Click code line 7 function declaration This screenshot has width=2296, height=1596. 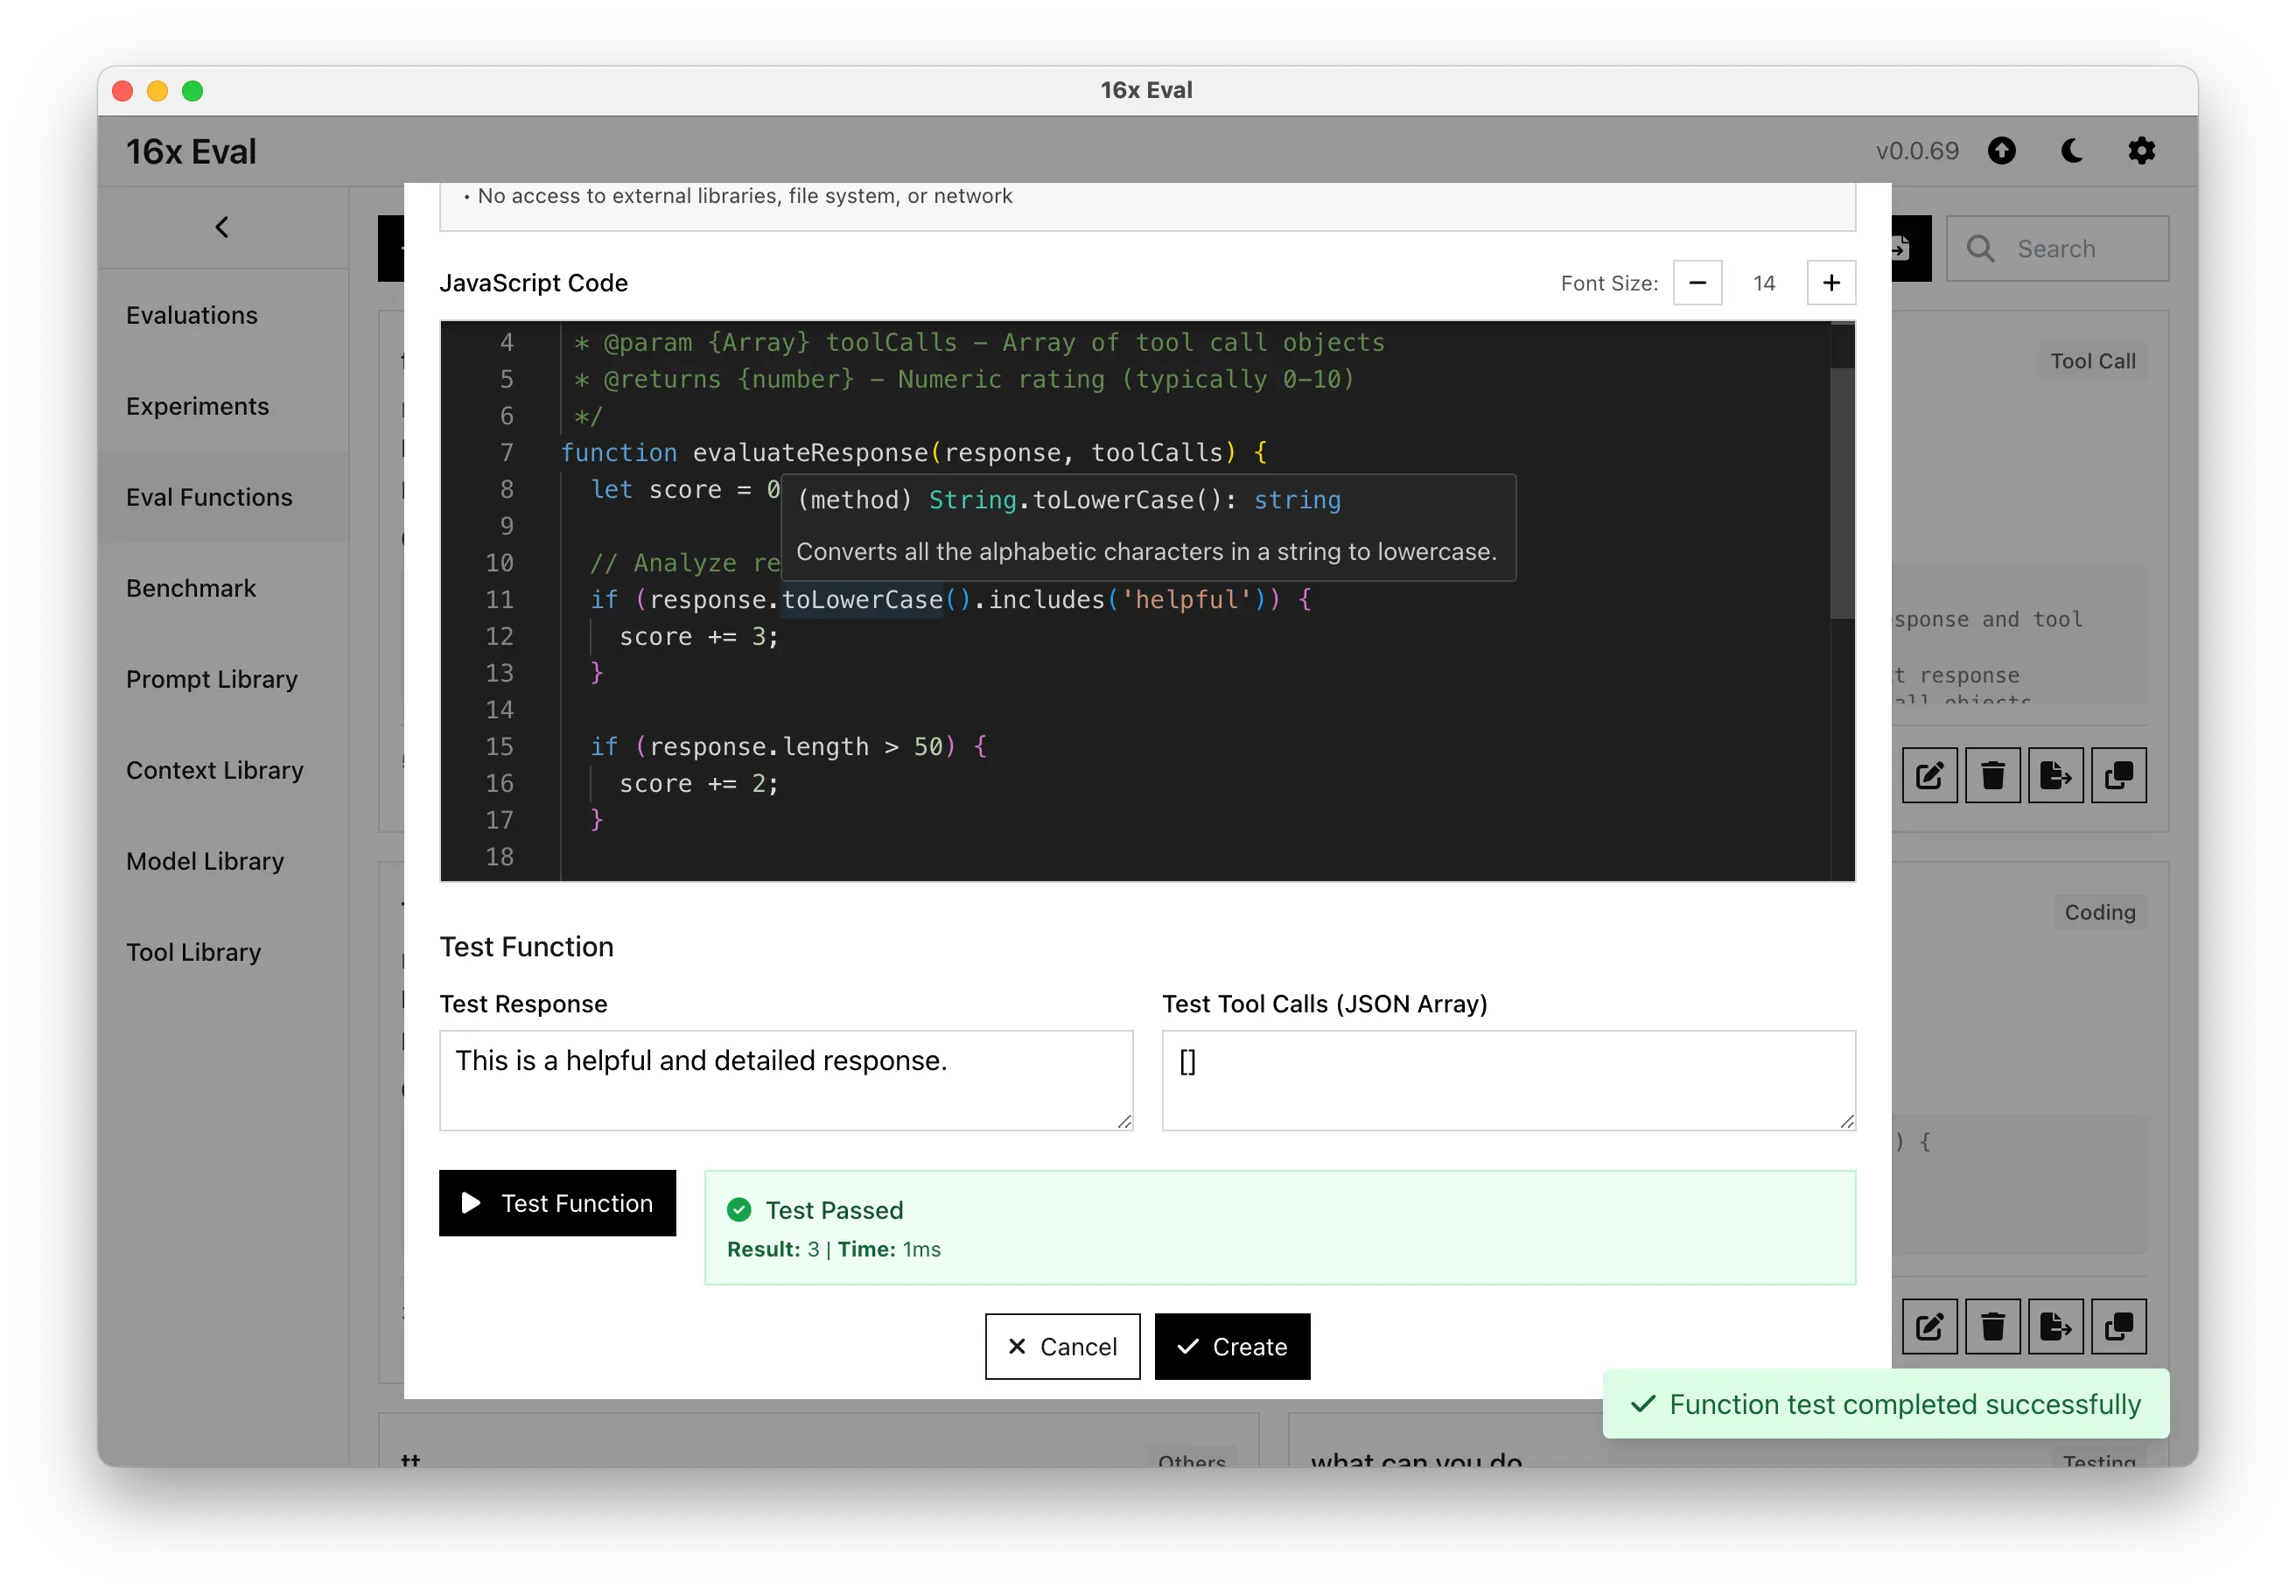914,453
